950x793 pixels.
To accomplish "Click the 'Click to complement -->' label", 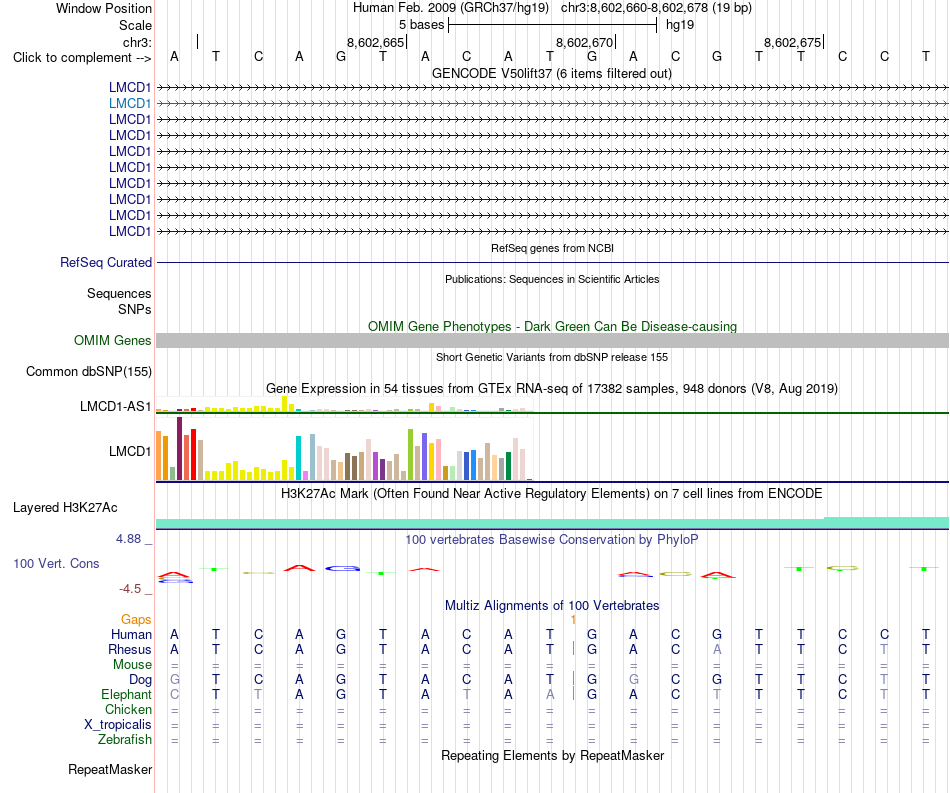I will 82,58.
